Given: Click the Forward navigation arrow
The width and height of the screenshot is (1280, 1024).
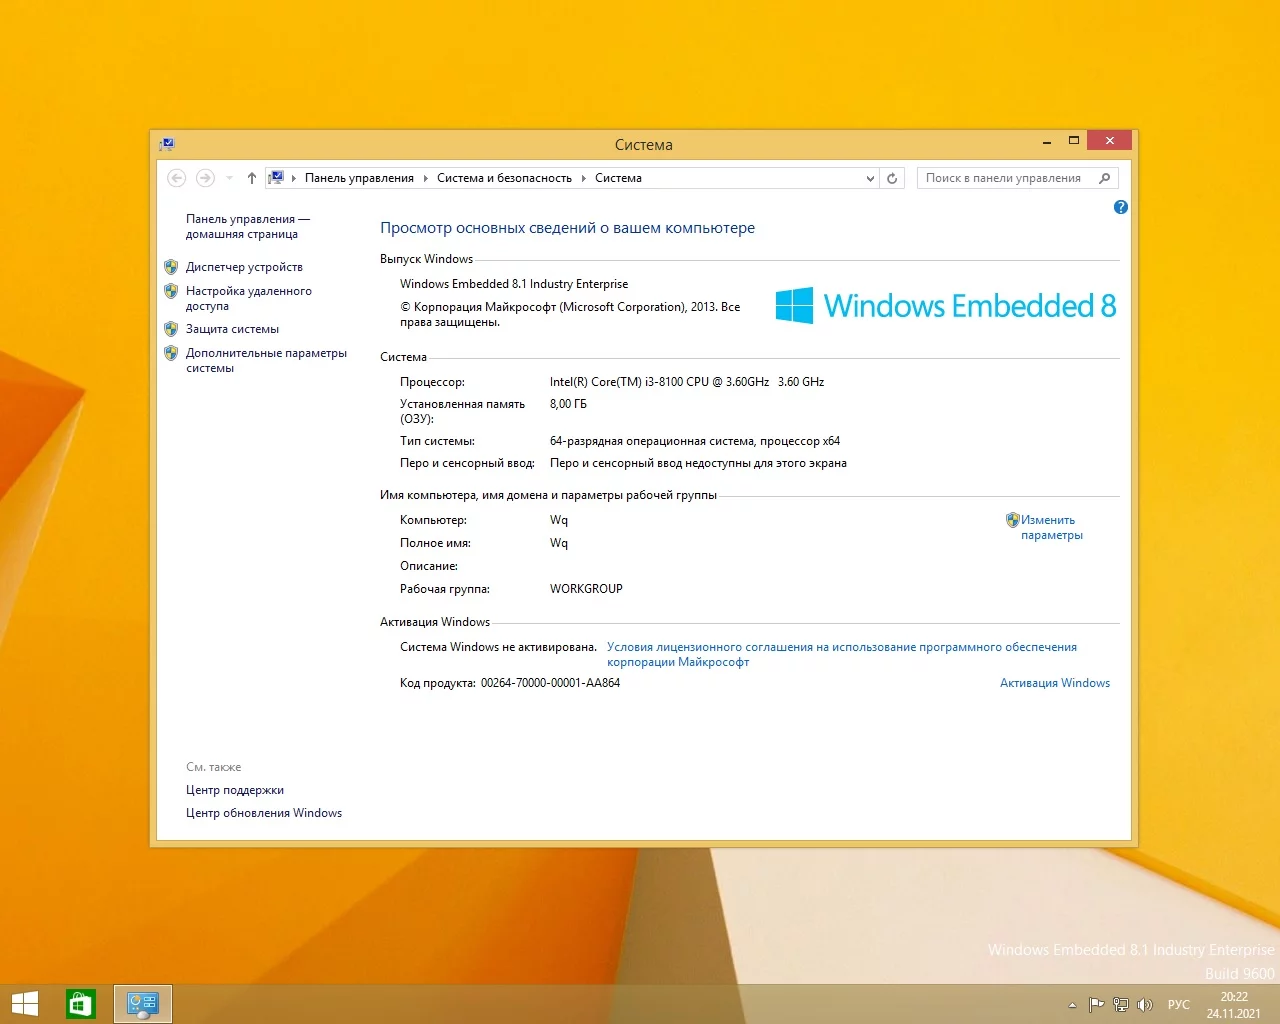Looking at the screenshot, I should (205, 178).
